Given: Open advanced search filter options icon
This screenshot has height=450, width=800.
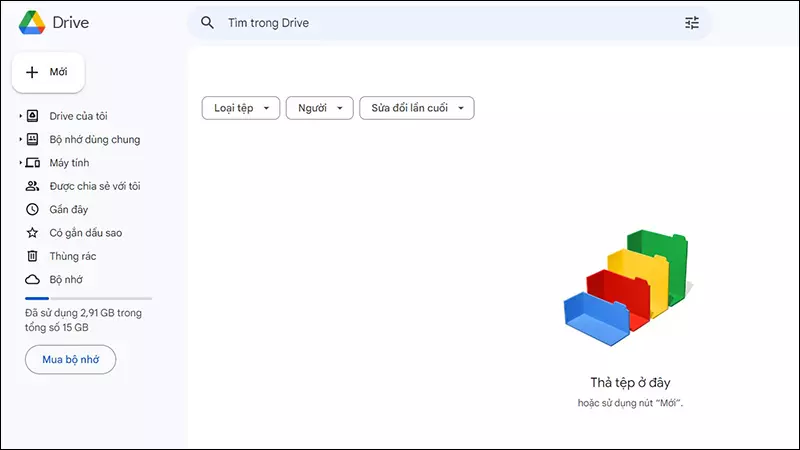Looking at the screenshot, I should click(x=692, y=22).
